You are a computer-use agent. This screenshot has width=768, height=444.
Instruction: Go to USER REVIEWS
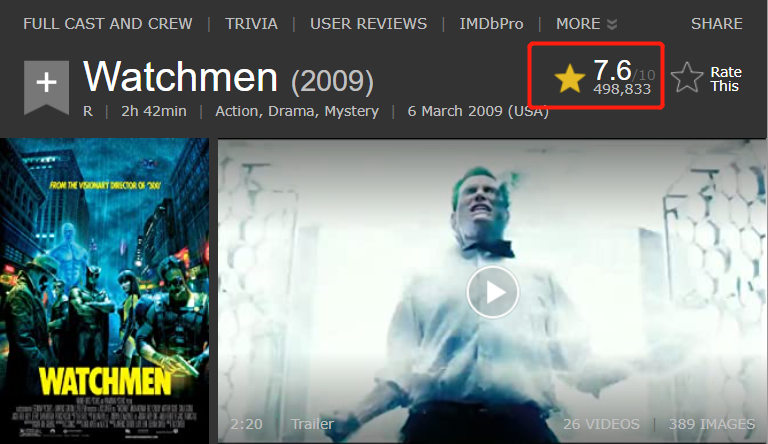[x=368, y=24]
